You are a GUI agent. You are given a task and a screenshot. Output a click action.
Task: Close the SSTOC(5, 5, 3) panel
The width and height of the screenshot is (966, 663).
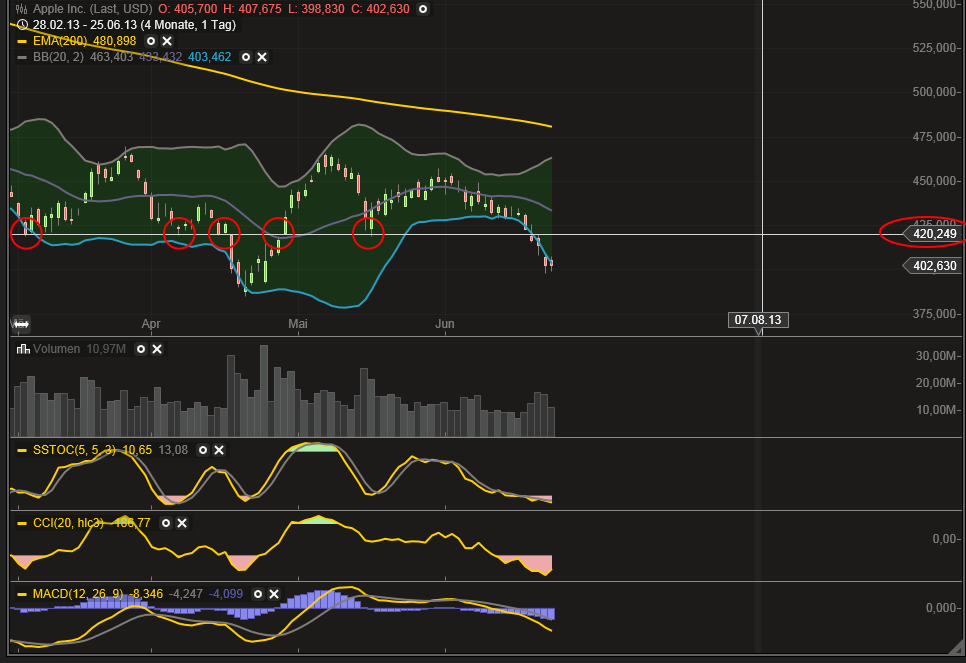(x=219, y=450)
